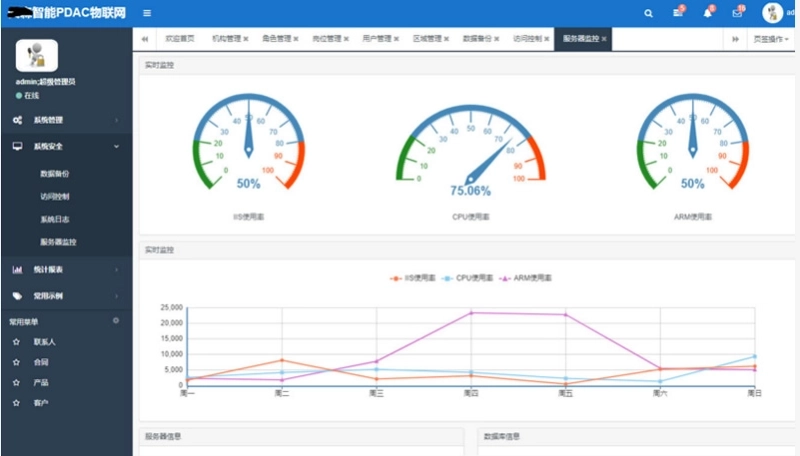
Task: Open the search magnifier icon in header
Action: pyautogui.click(x=648, y=13)
